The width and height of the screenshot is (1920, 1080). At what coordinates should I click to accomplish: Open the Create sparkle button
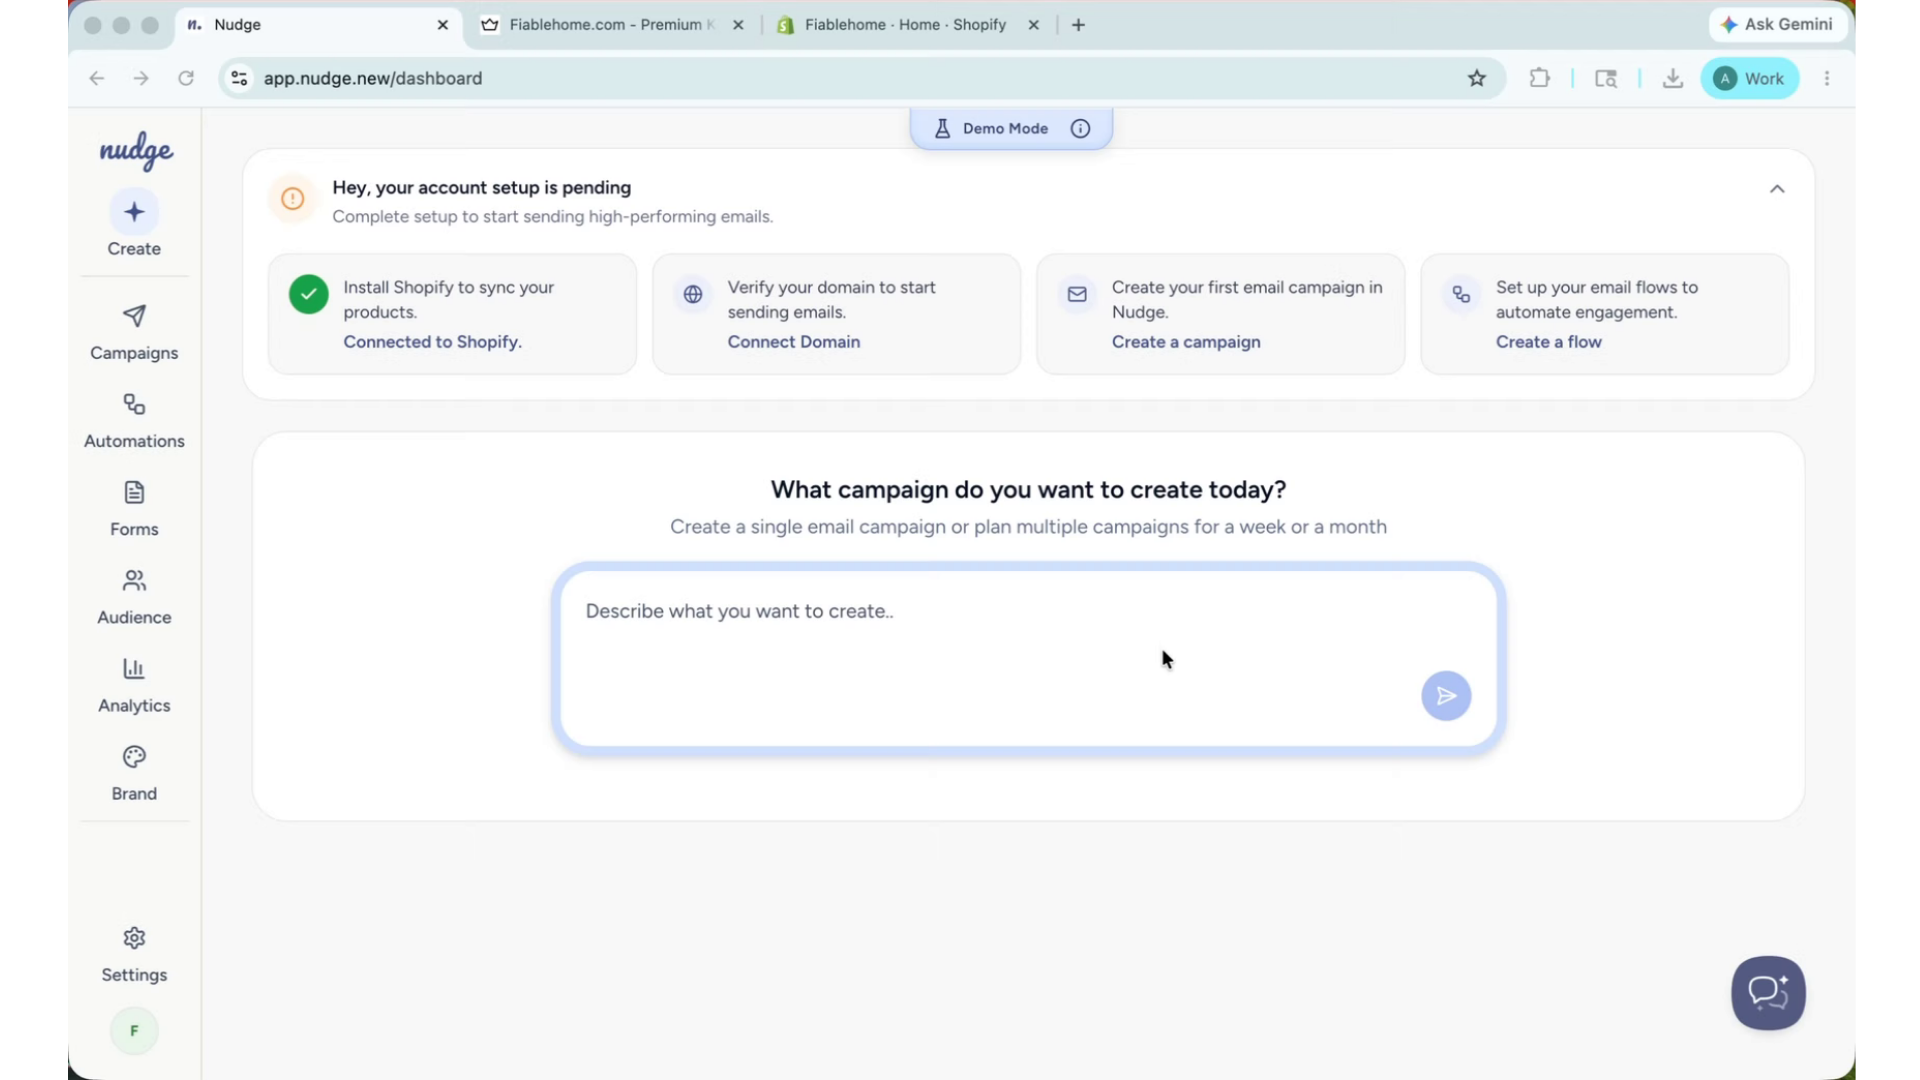[x=134, y=212]
